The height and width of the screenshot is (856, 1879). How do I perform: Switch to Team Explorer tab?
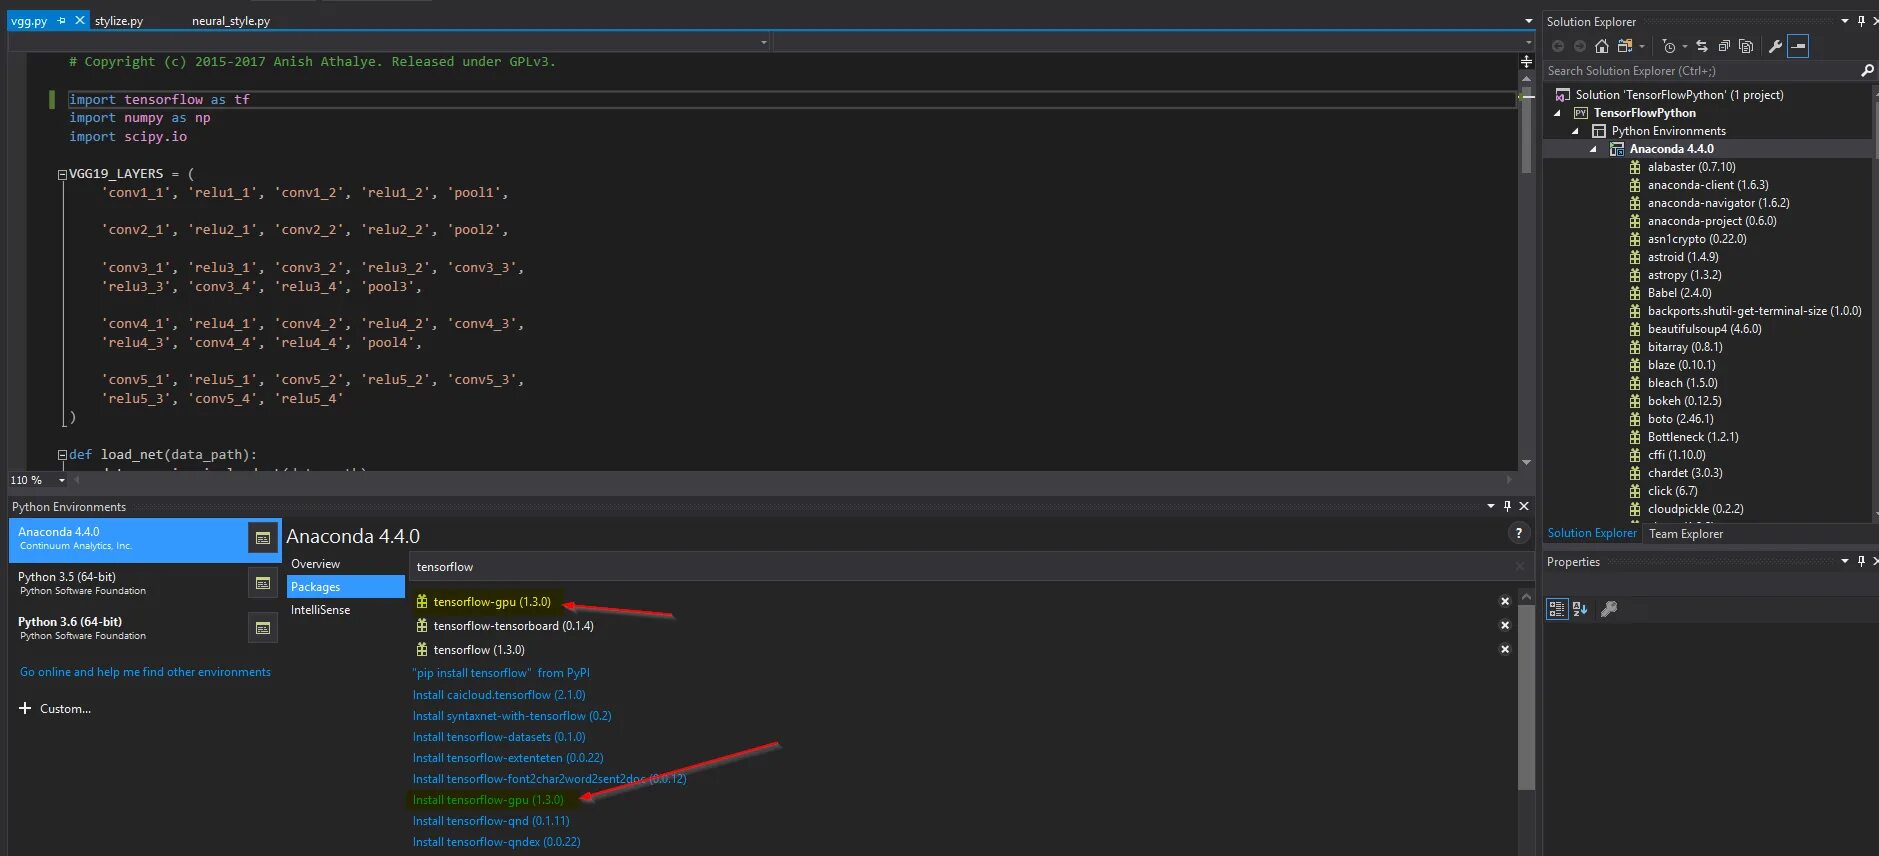click(1686, 533)
